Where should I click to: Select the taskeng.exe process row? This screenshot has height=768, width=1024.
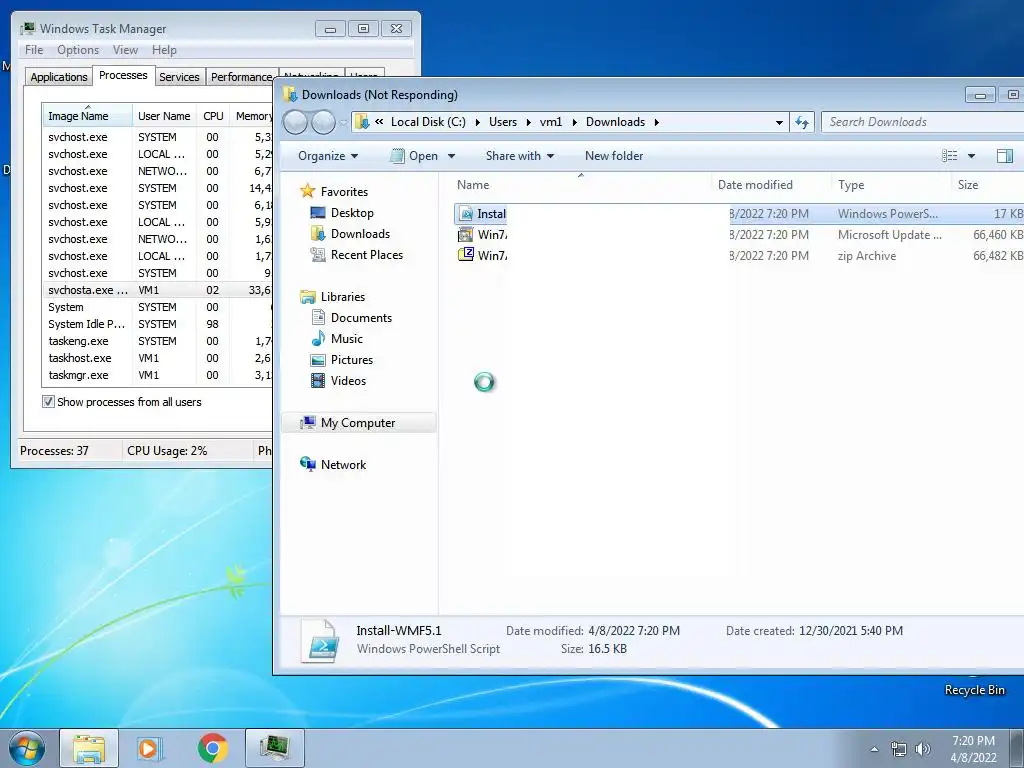(x=157, y=341)
